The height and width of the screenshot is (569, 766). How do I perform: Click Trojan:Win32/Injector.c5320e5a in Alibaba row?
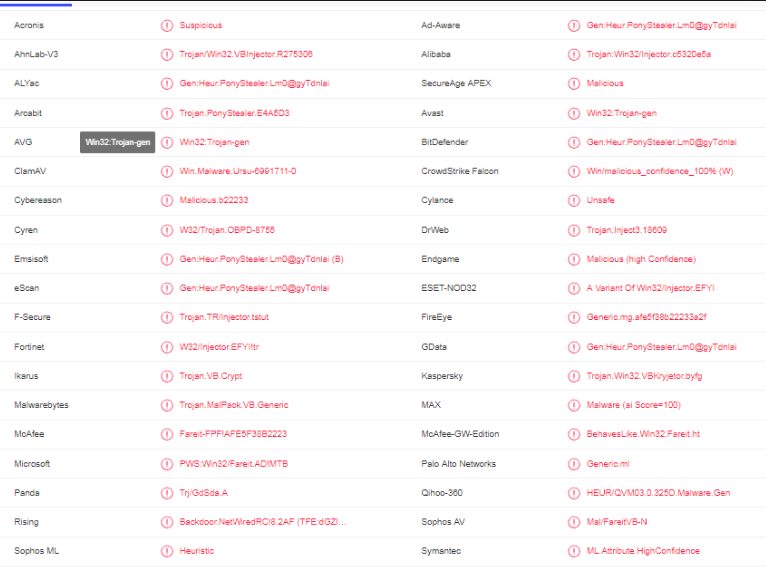click(649, 54)
